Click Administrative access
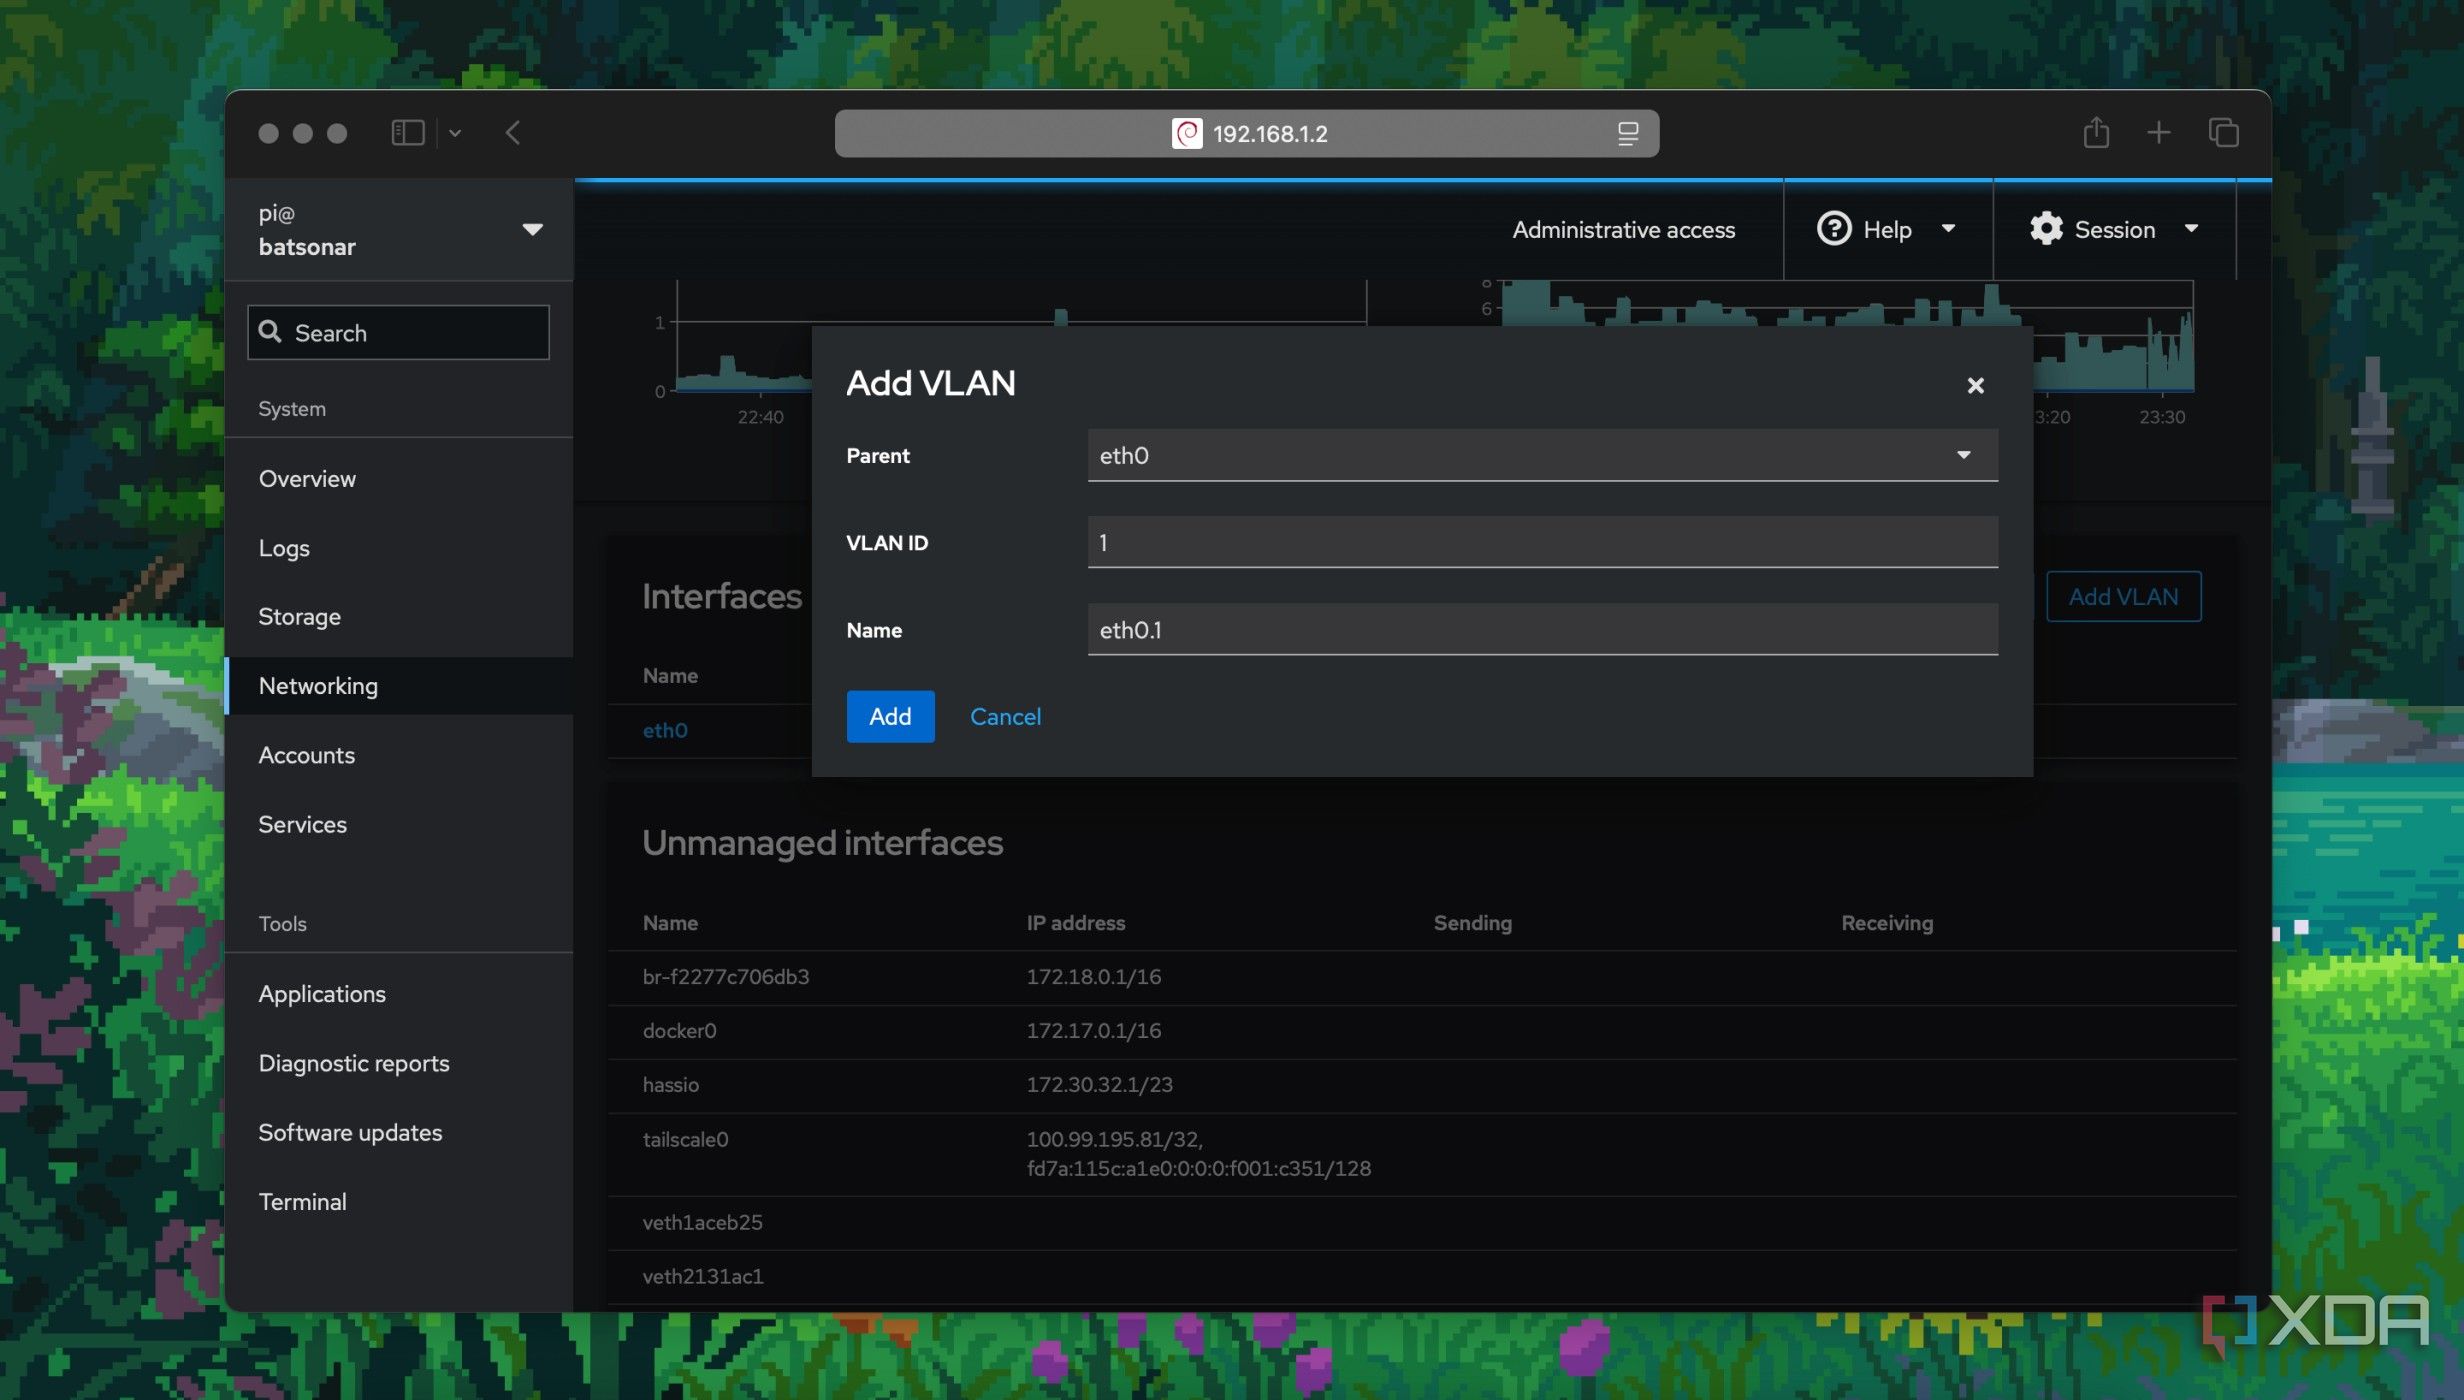 click(1623, 229)
